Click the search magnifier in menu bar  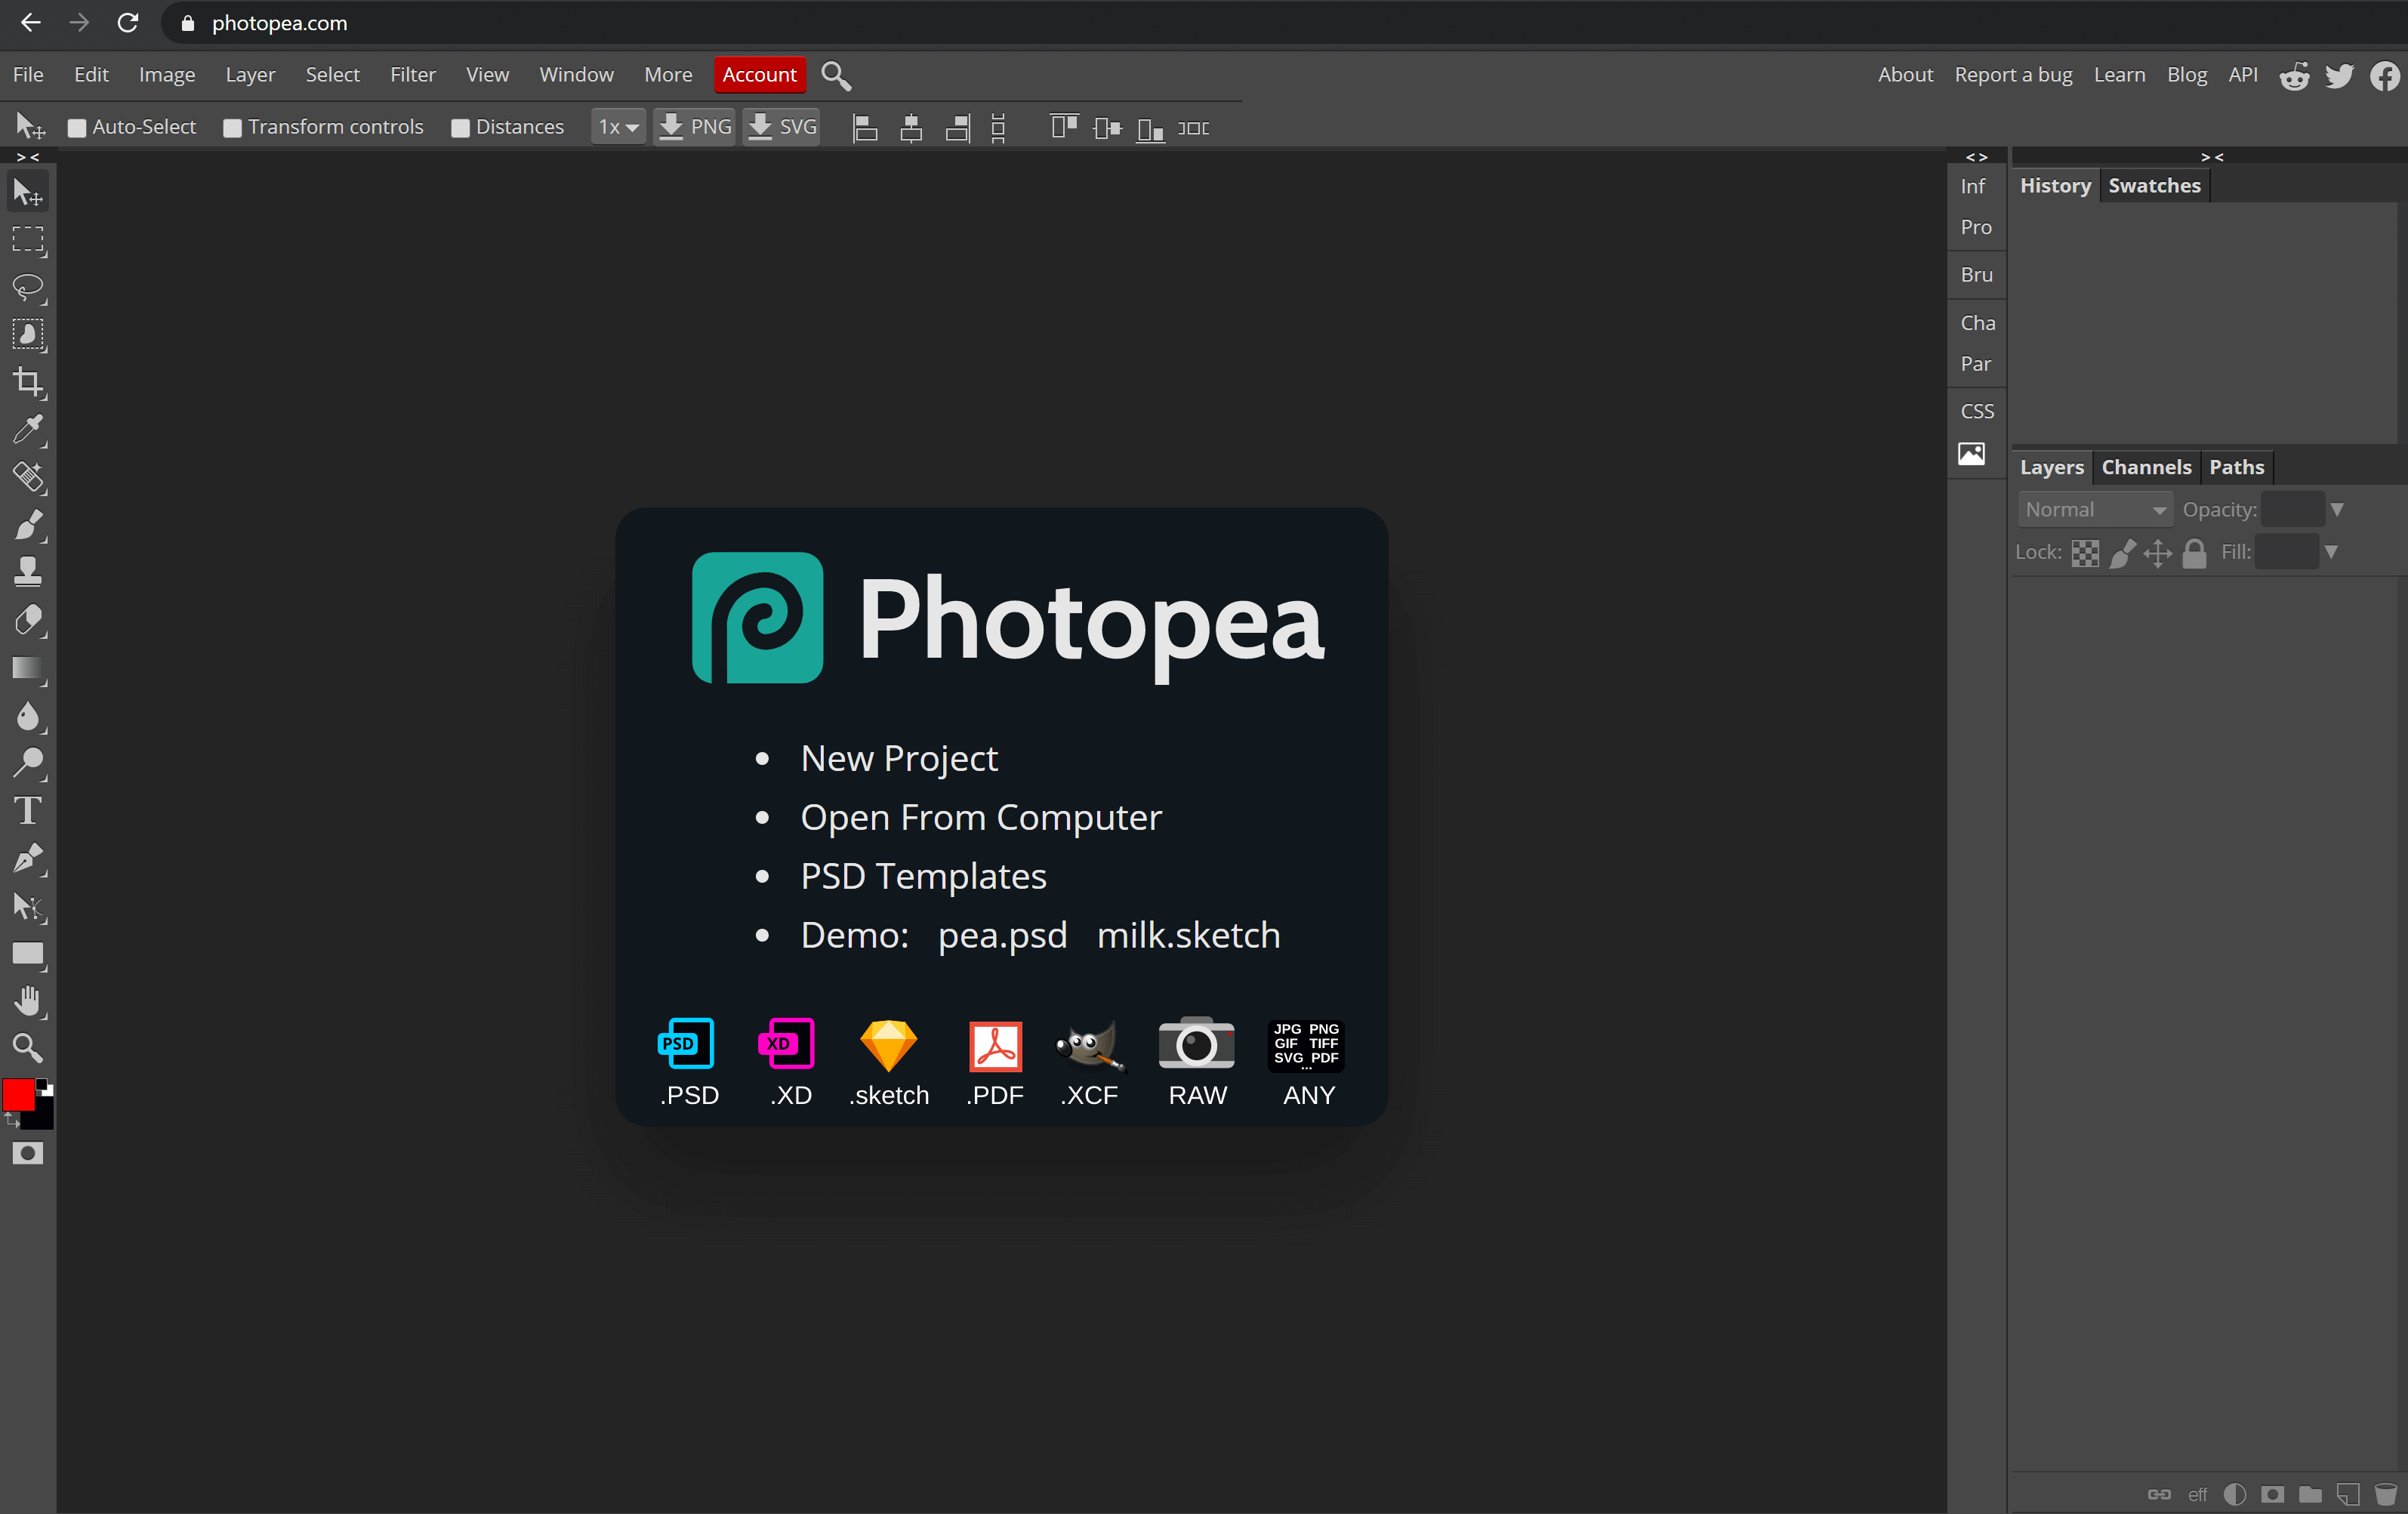click(835, 75)
